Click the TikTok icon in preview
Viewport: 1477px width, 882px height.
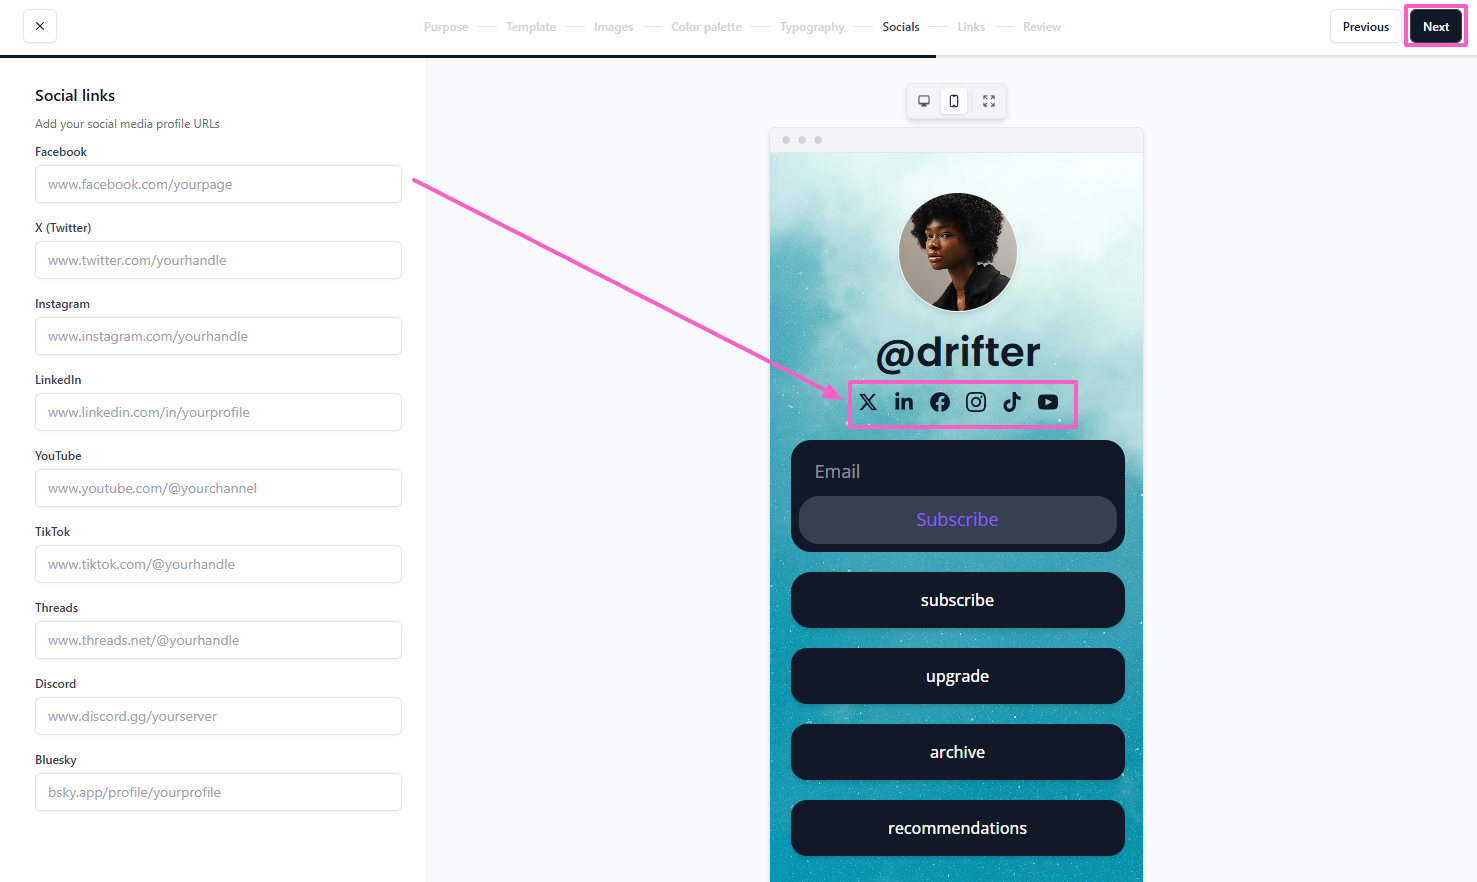(1012, 402)
